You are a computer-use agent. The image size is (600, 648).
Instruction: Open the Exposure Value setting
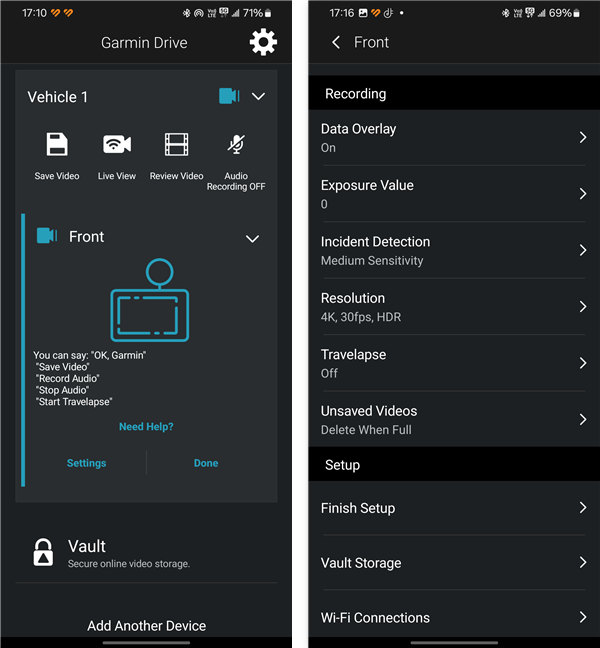pos(454,194)
